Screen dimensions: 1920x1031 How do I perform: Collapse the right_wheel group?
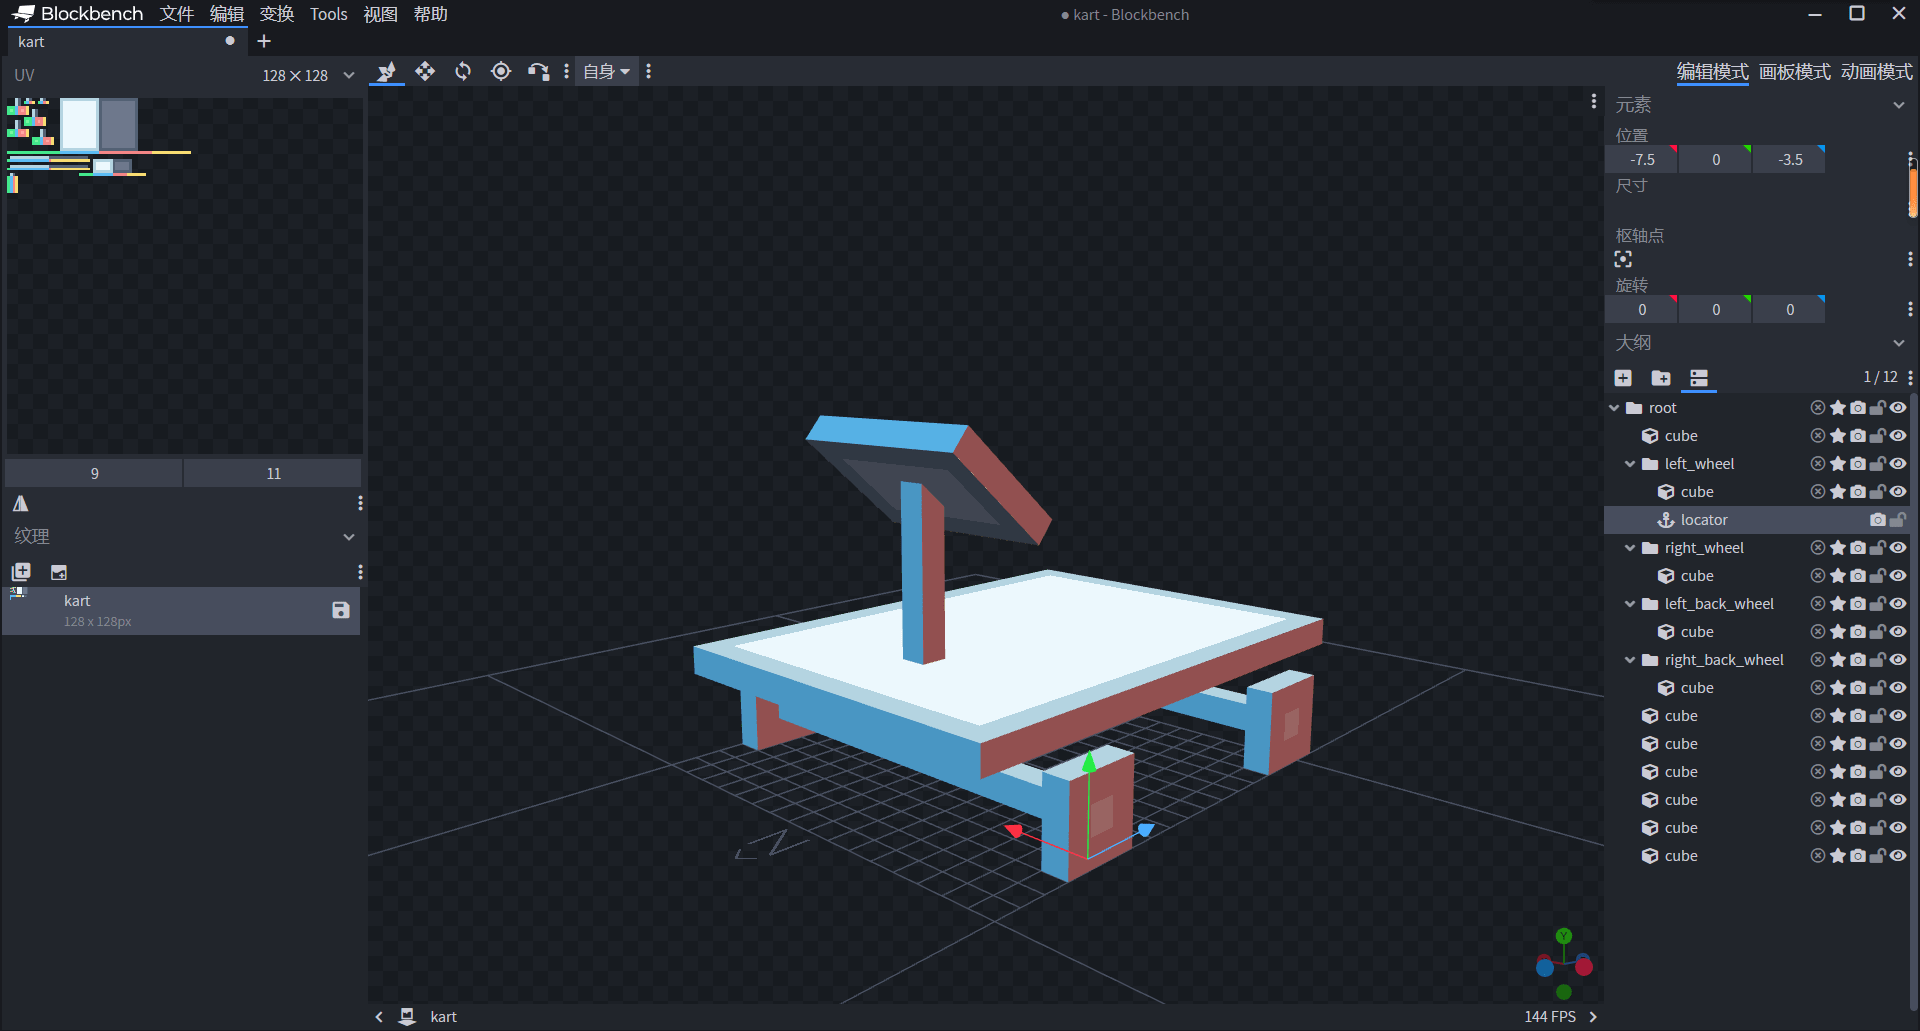pos(1630,548)
